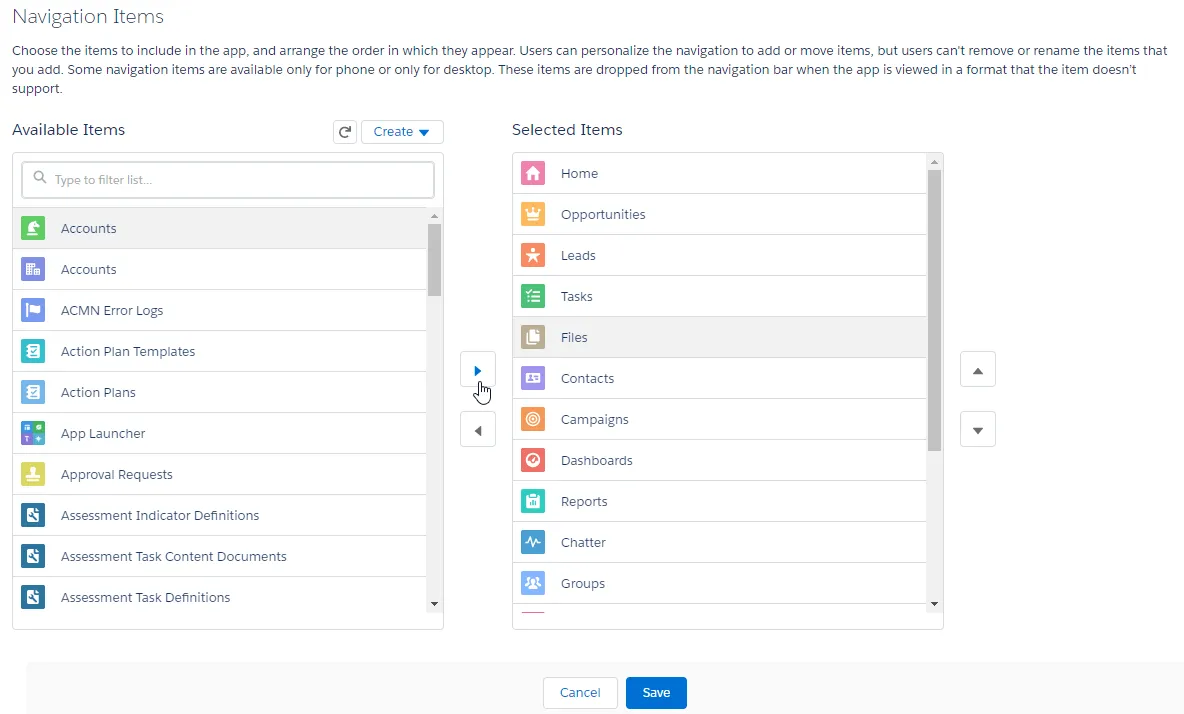Click the Opportunities crown icon
The image size is (1184, 714).
tap(533, 215)
